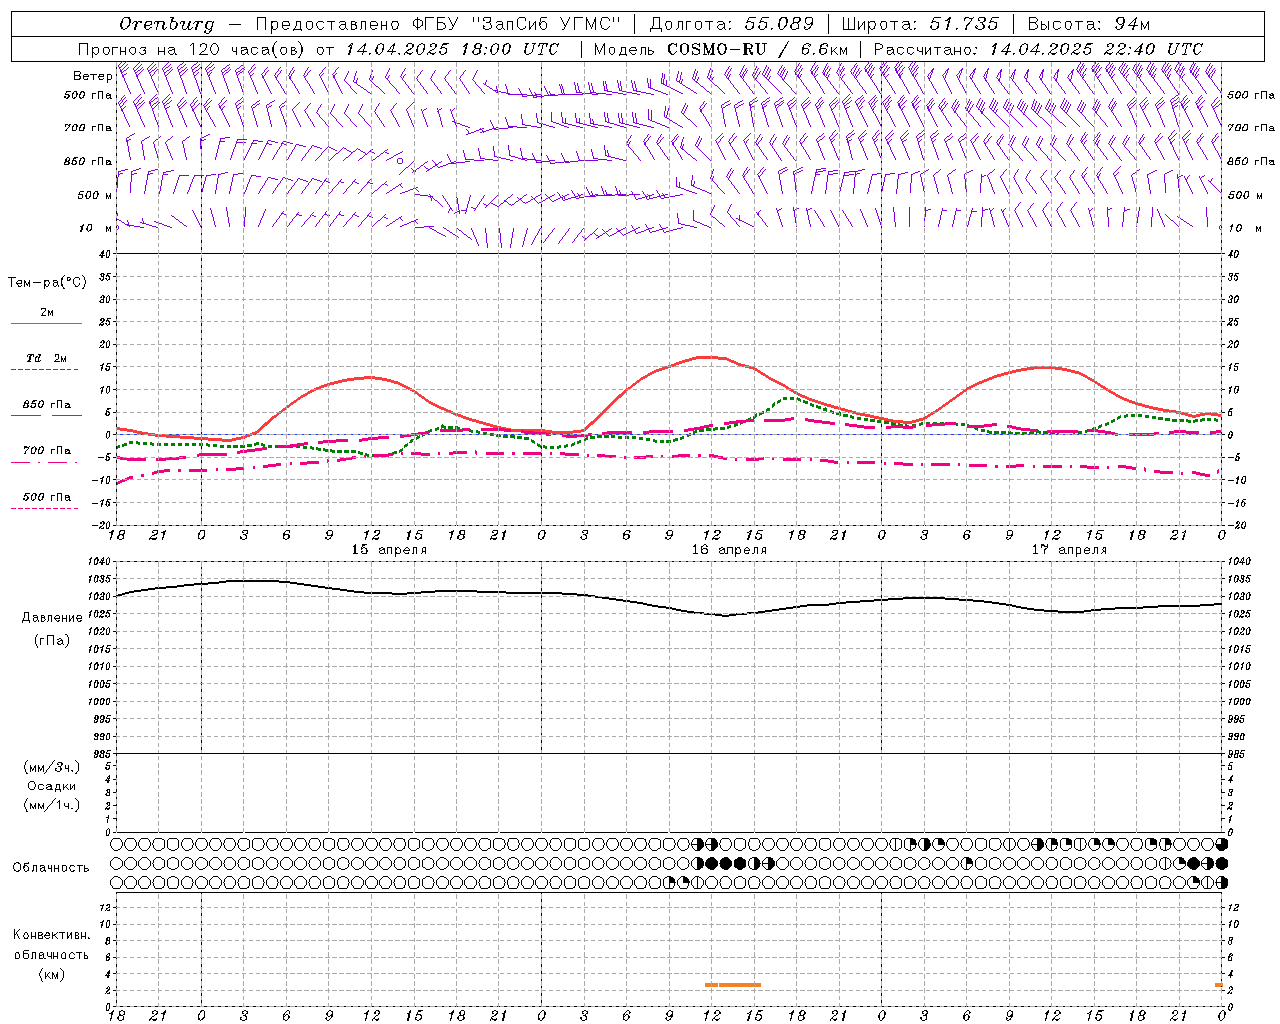Click the Orenburg station title
The width and height of the screenshot is (1280, 1024).
point(167,24)
